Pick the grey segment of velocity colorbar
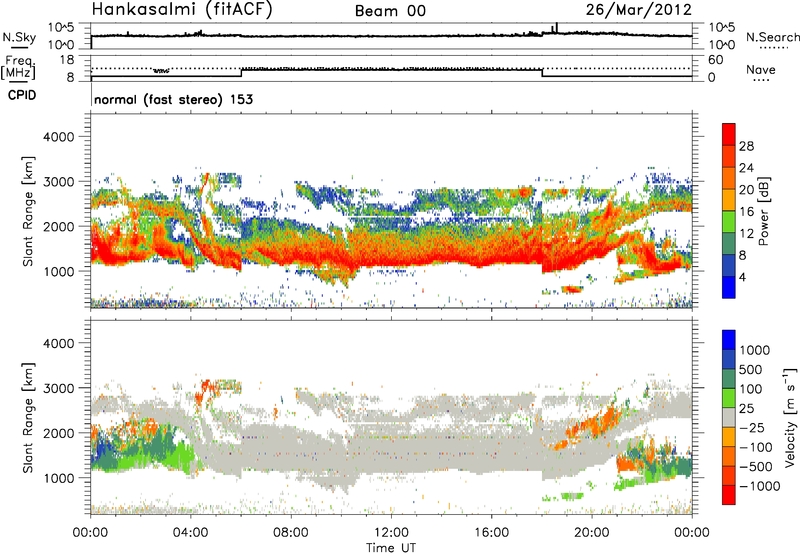Viewport: 800px width, 554px height. 729,417
